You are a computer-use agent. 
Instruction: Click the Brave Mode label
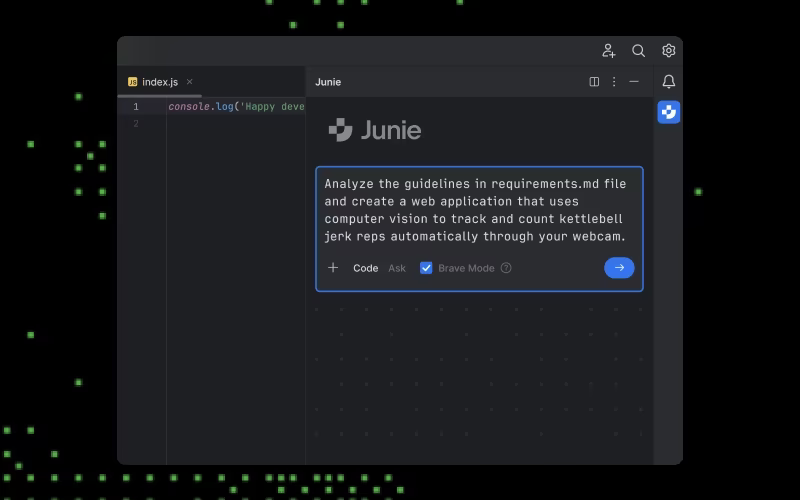click(466, 268)
